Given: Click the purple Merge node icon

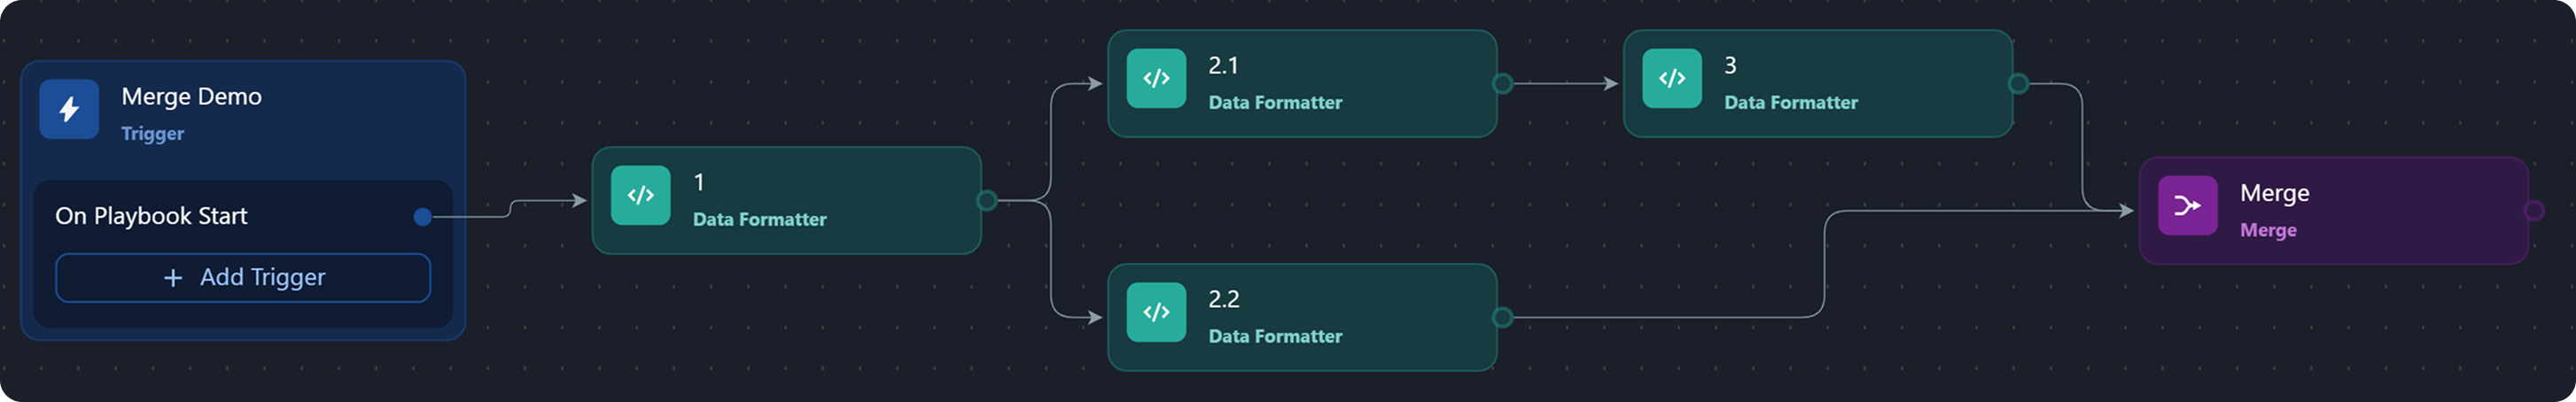Looking at the screenshot, I should point(2187,206).
